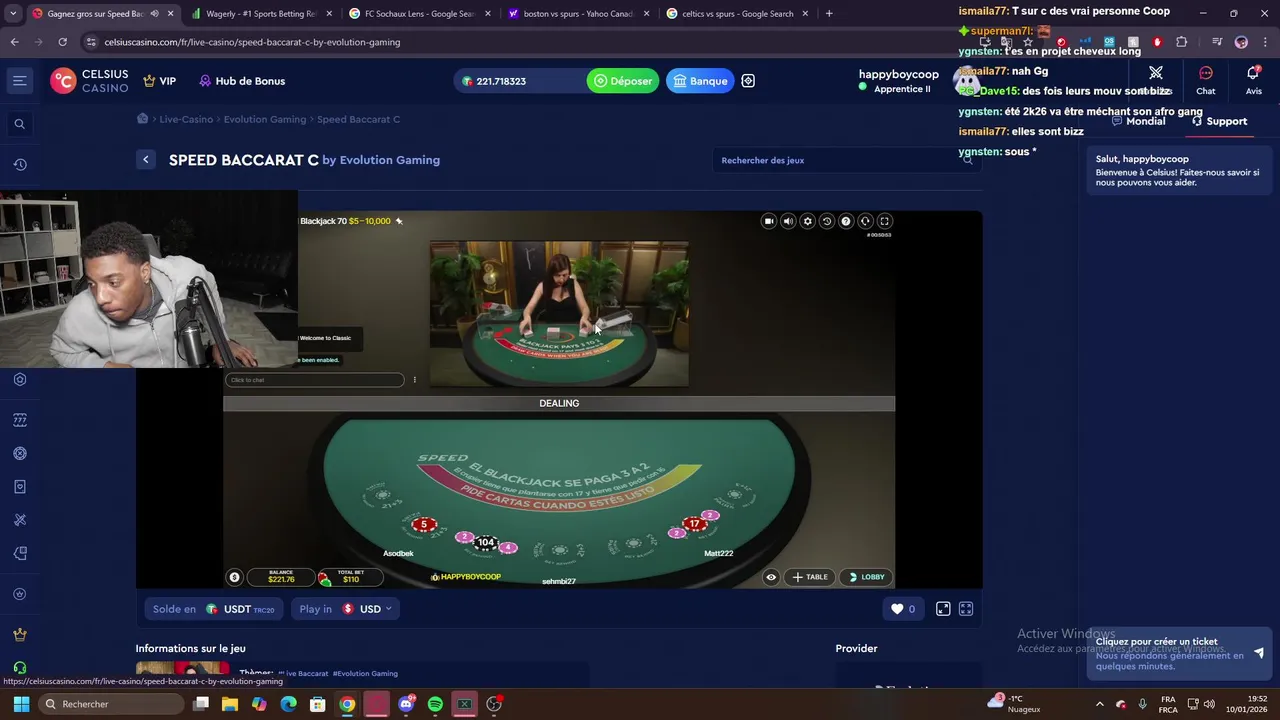Switch to the Support tab
This screenshot has width=1280, height=720.
[1219, 121]
